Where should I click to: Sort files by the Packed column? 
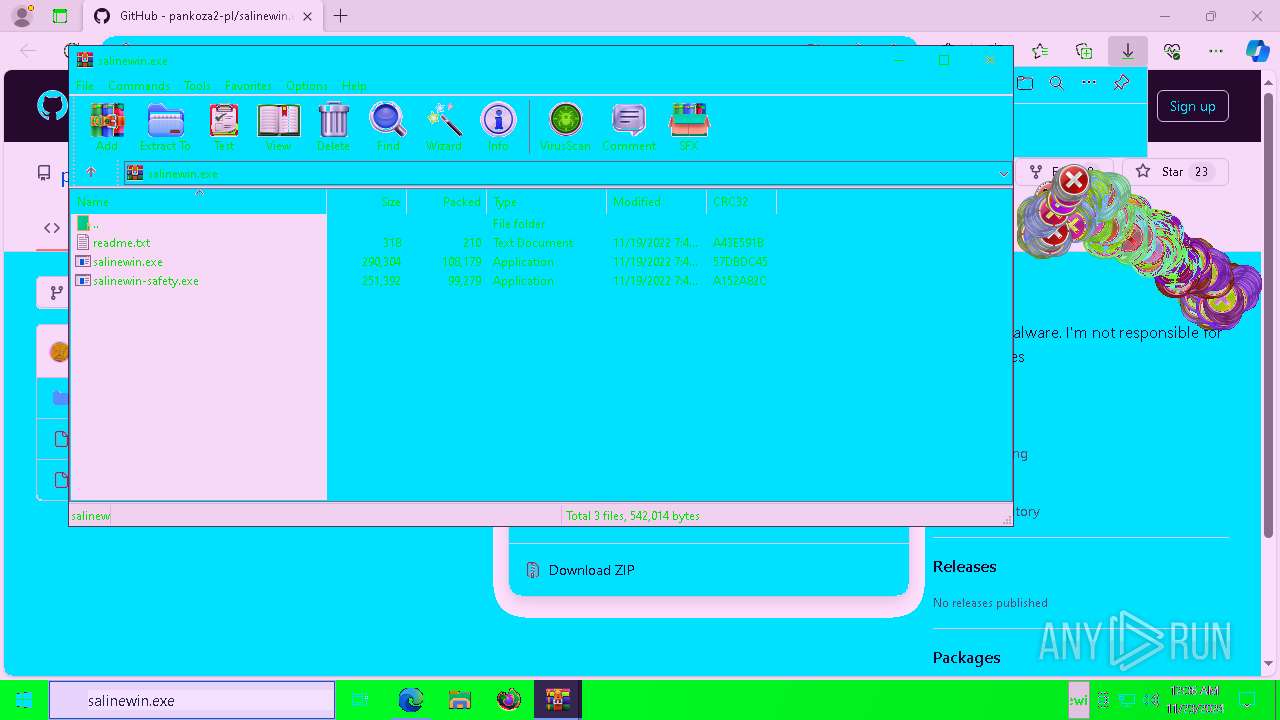(x=446, y=202)
